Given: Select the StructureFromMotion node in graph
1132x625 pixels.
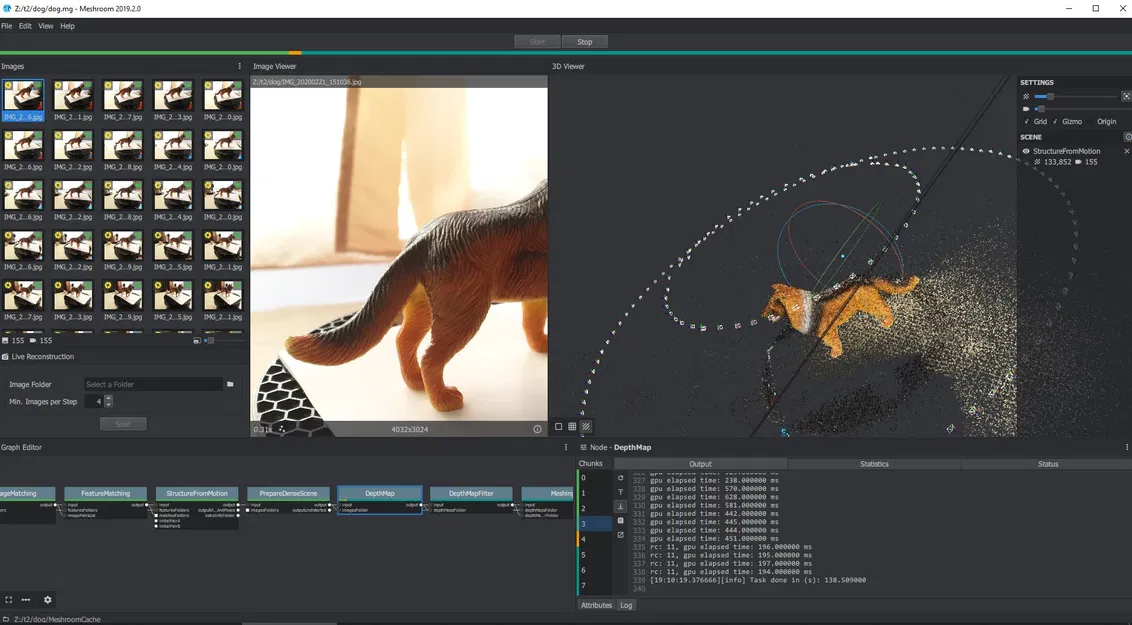Looking at the screenshot, I should 197,494.
